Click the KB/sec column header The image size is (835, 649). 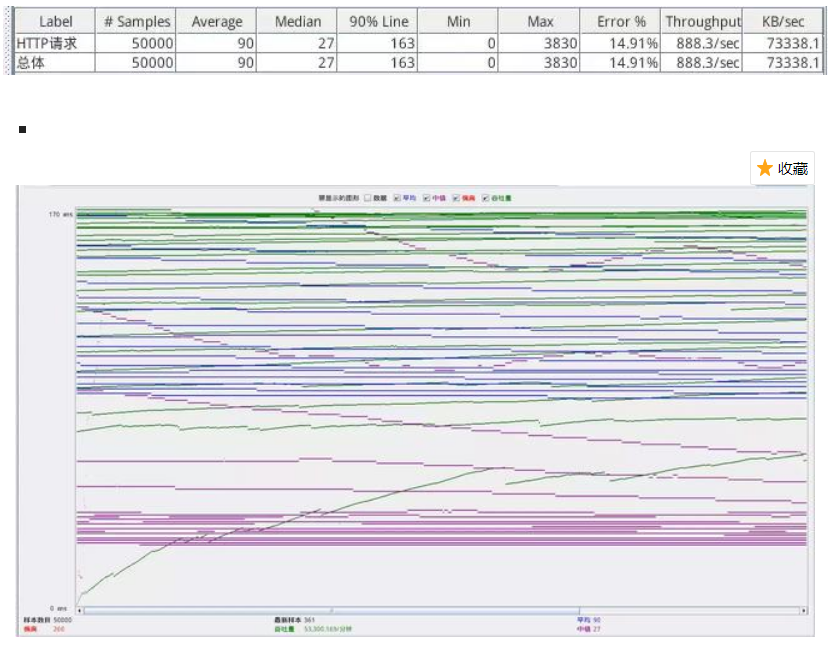pos(783,21)
